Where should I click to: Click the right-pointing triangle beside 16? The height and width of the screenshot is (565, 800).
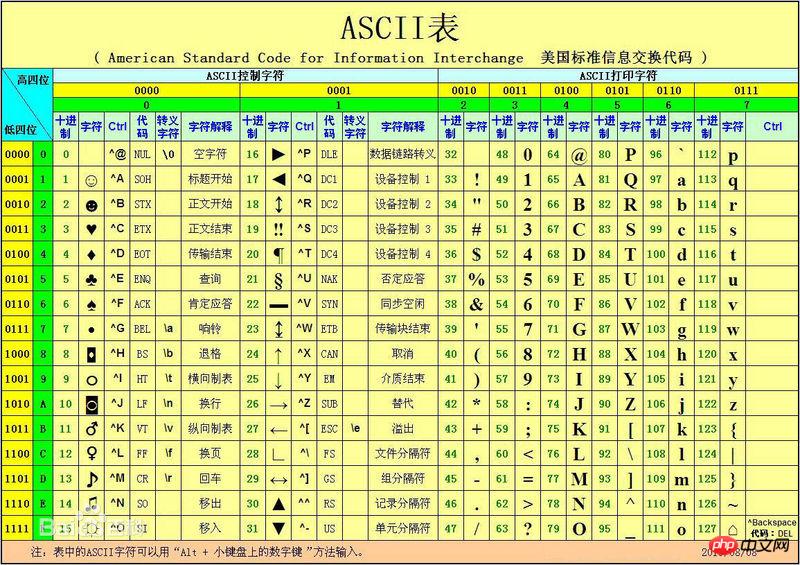click(x=278, y=154)
